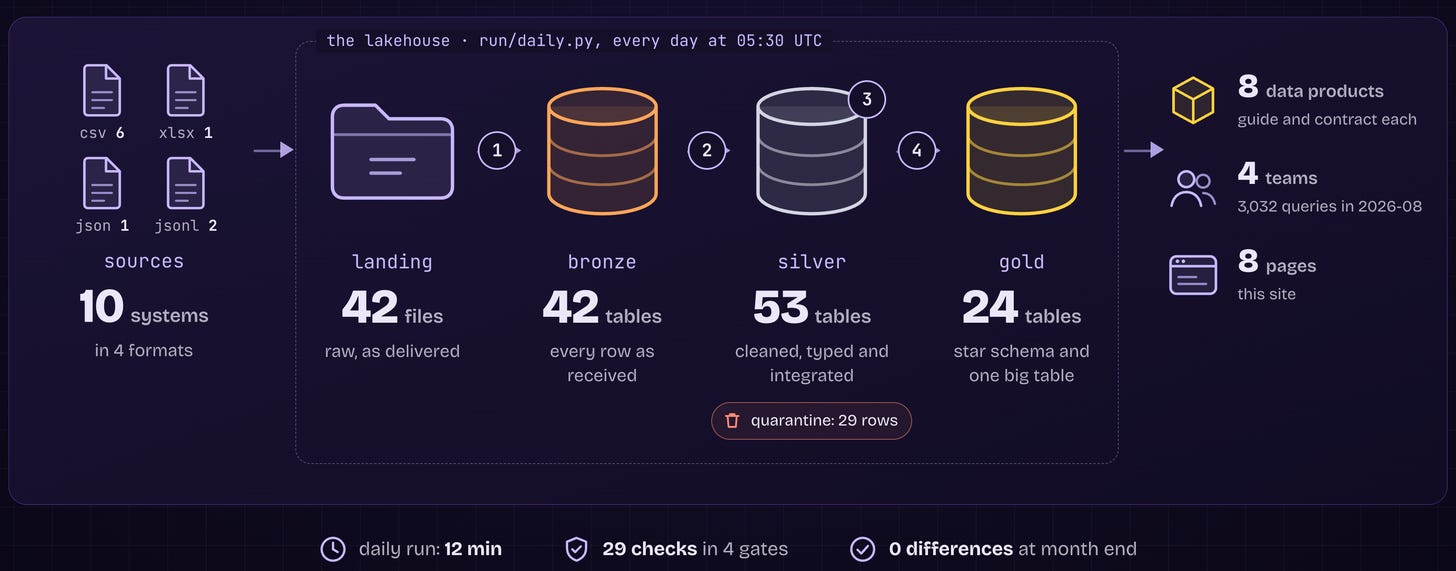Viewport: 1456px width, 571px height.
Task: Click the 'jsonl 2' label
Action: [x=186, y=225]
